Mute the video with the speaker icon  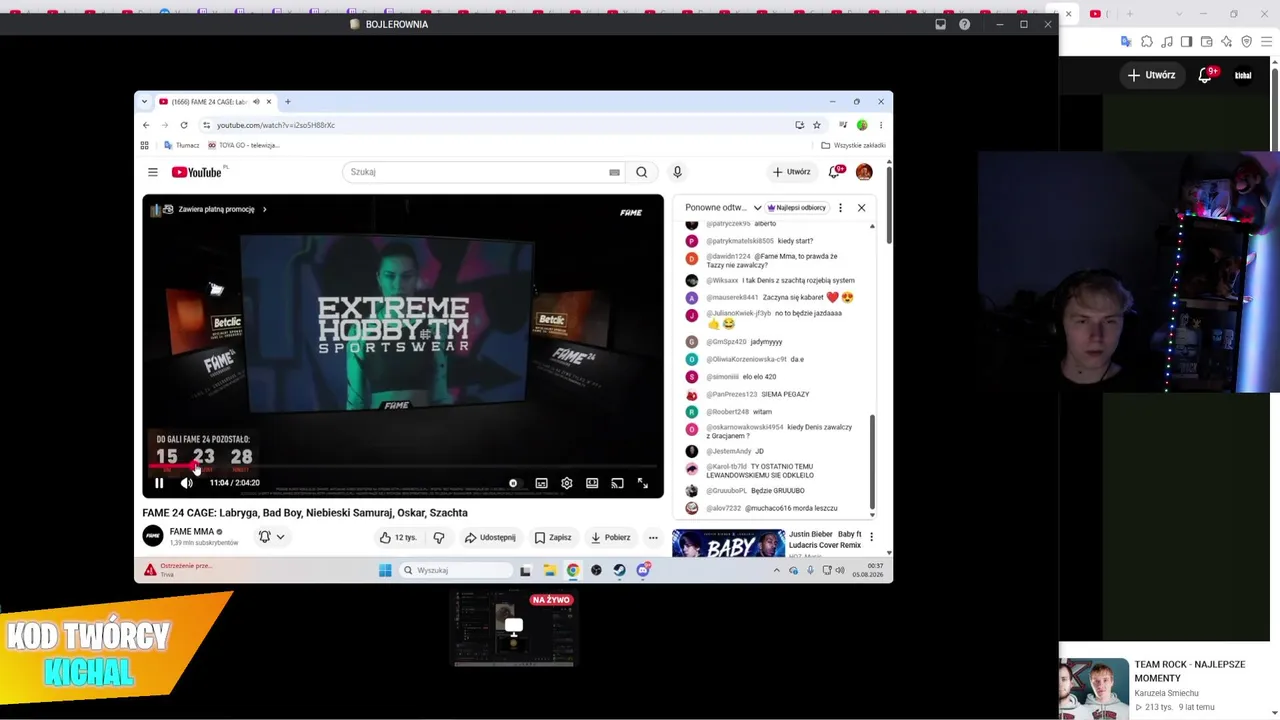point(186,483)
